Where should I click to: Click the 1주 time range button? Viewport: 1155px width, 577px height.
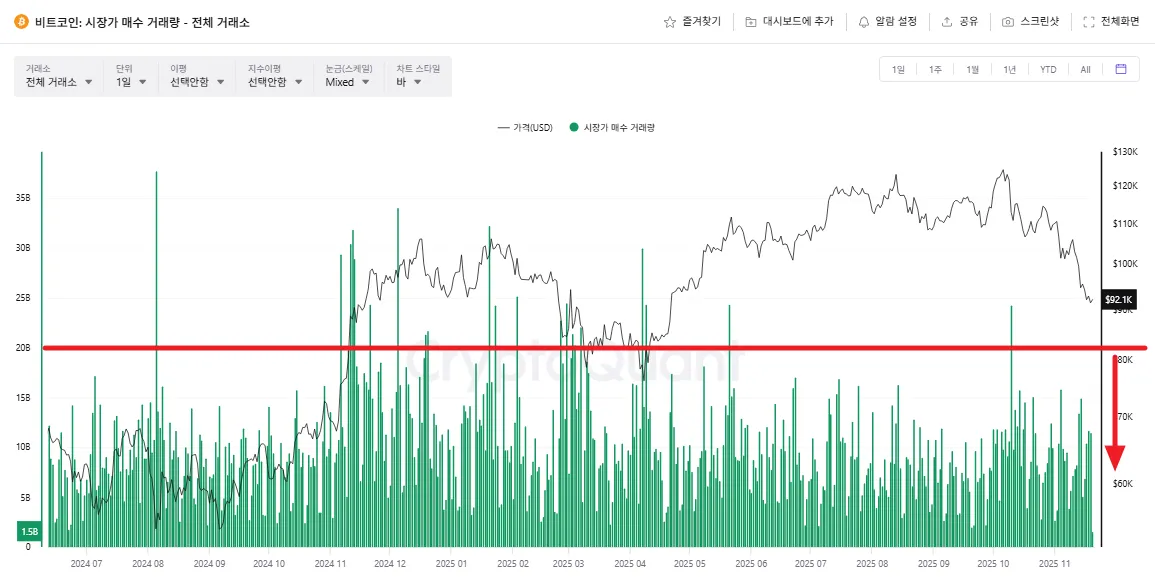tap(935, 69)
